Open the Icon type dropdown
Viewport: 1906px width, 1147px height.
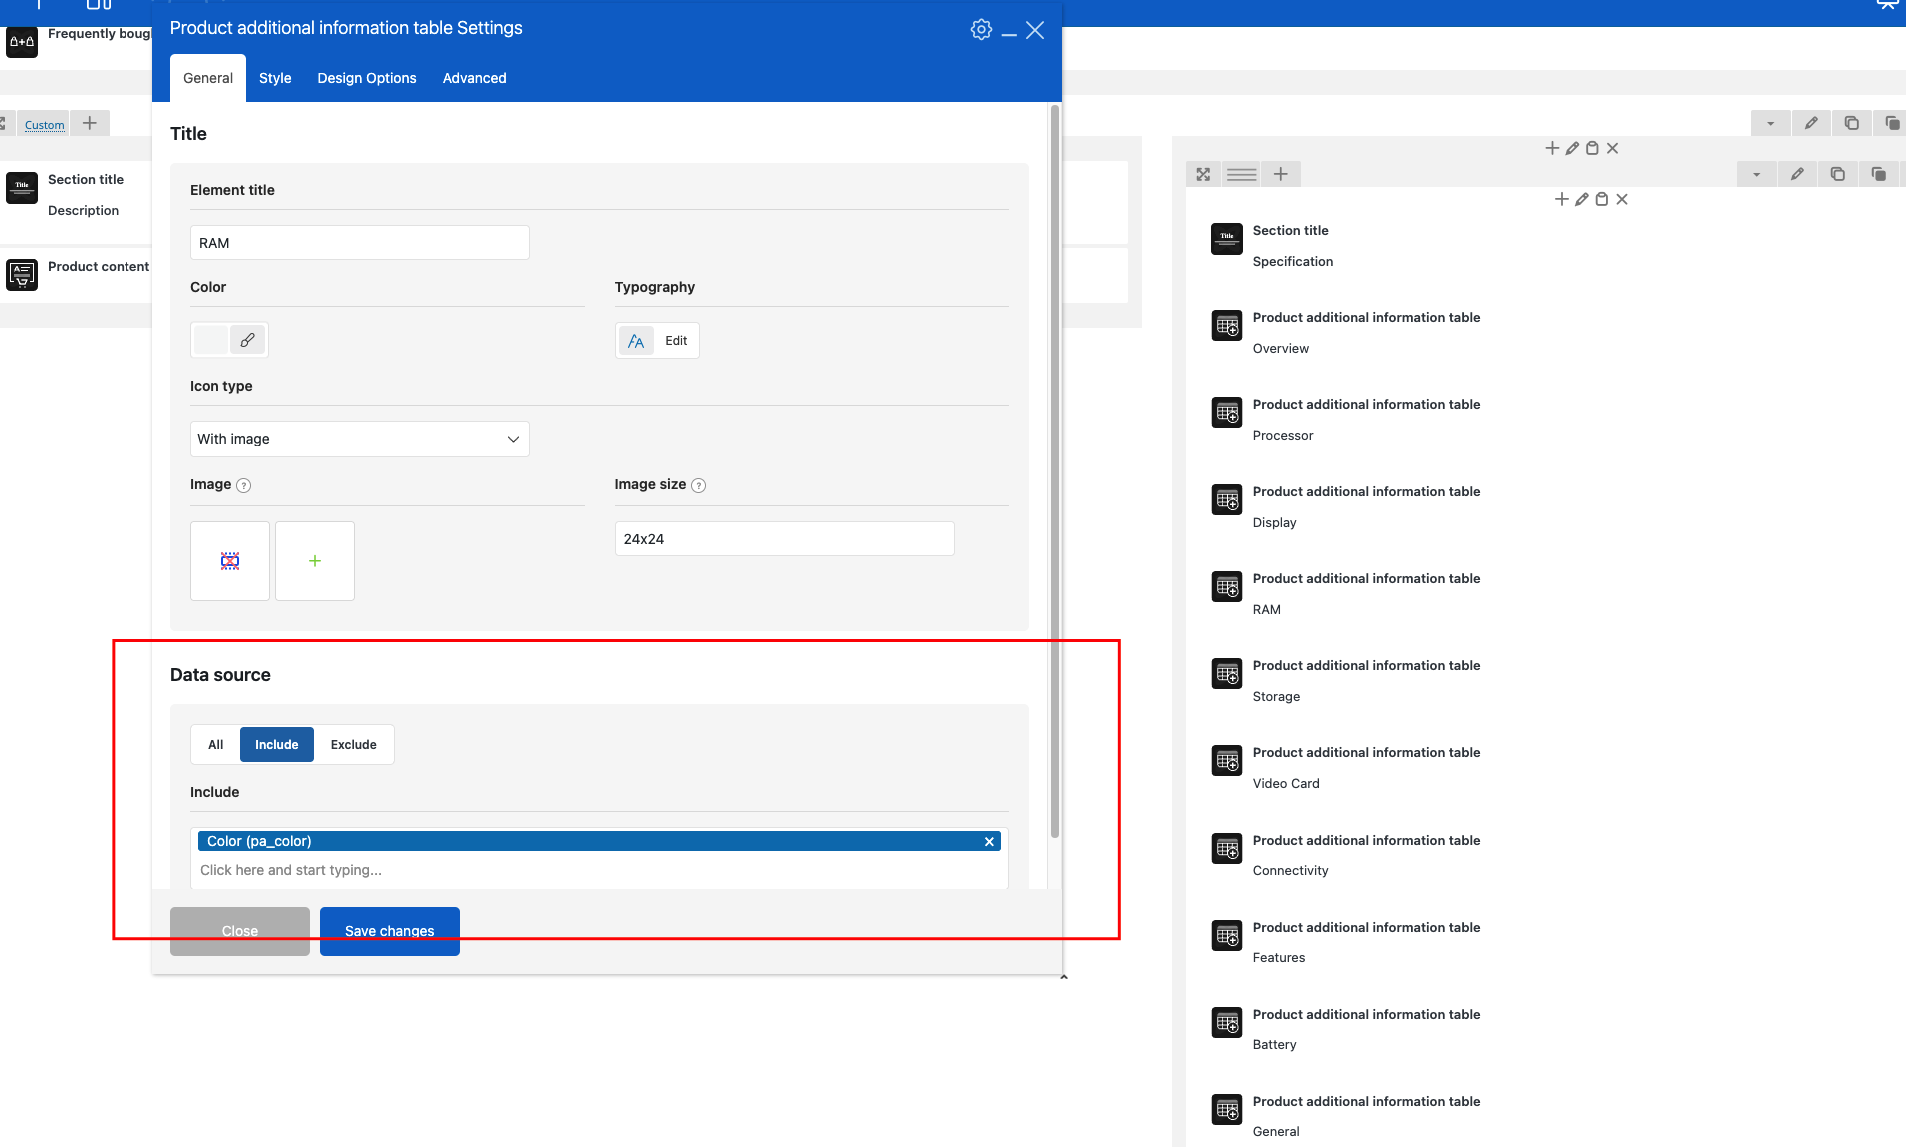(360, 439)
